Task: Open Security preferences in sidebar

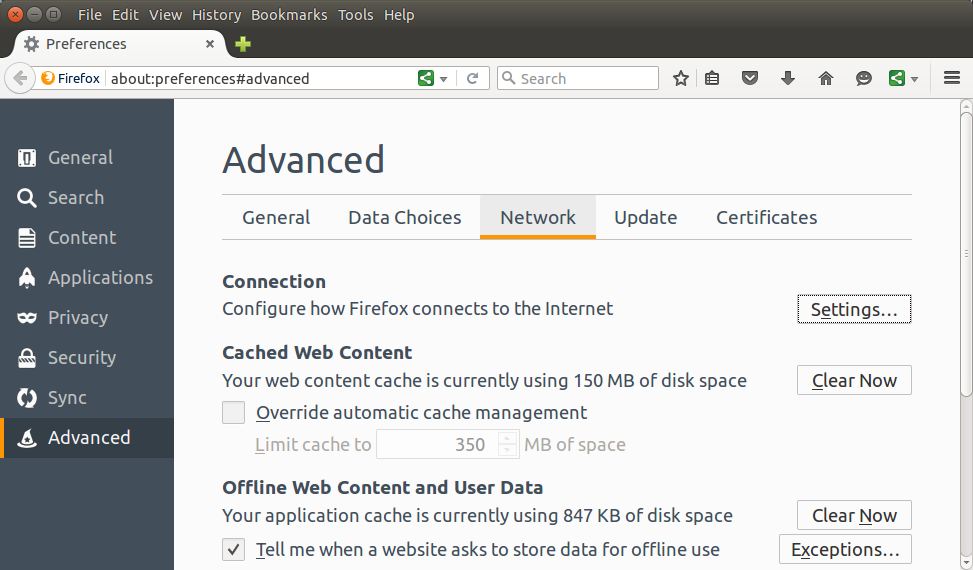Action: [x=87, y=358]
